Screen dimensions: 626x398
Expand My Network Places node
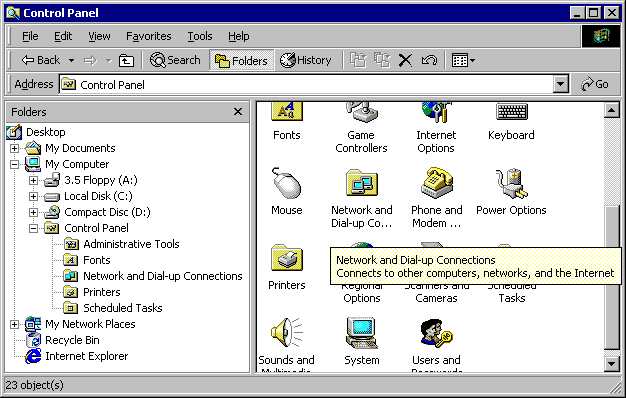point(14,324)
